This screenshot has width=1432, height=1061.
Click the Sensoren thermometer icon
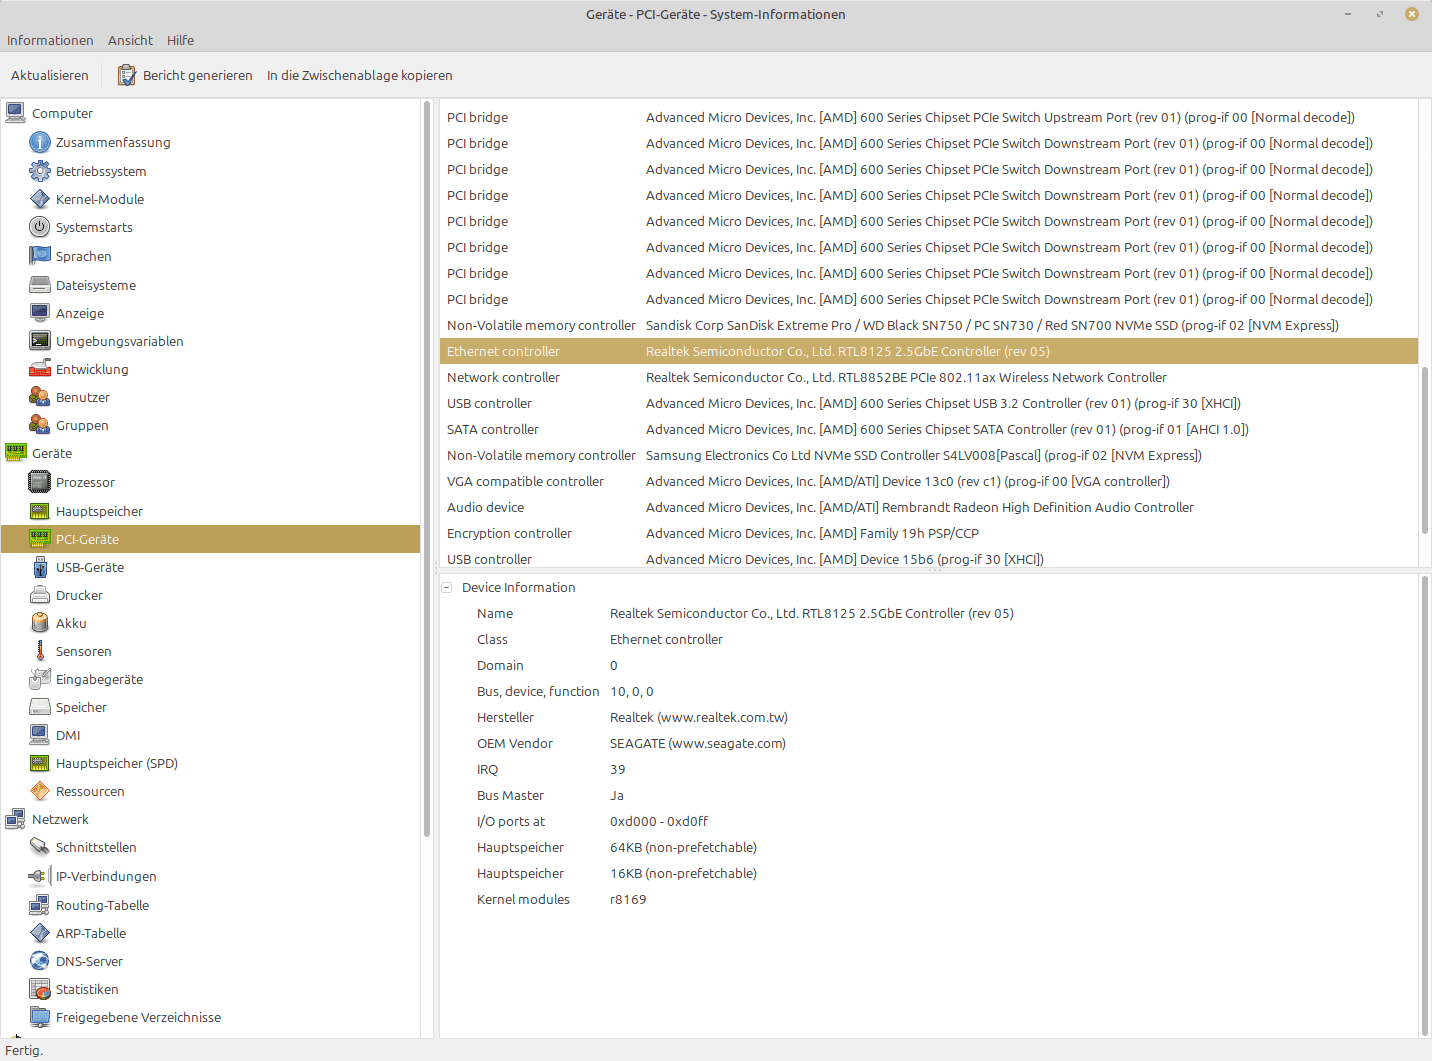coord(40,651)
